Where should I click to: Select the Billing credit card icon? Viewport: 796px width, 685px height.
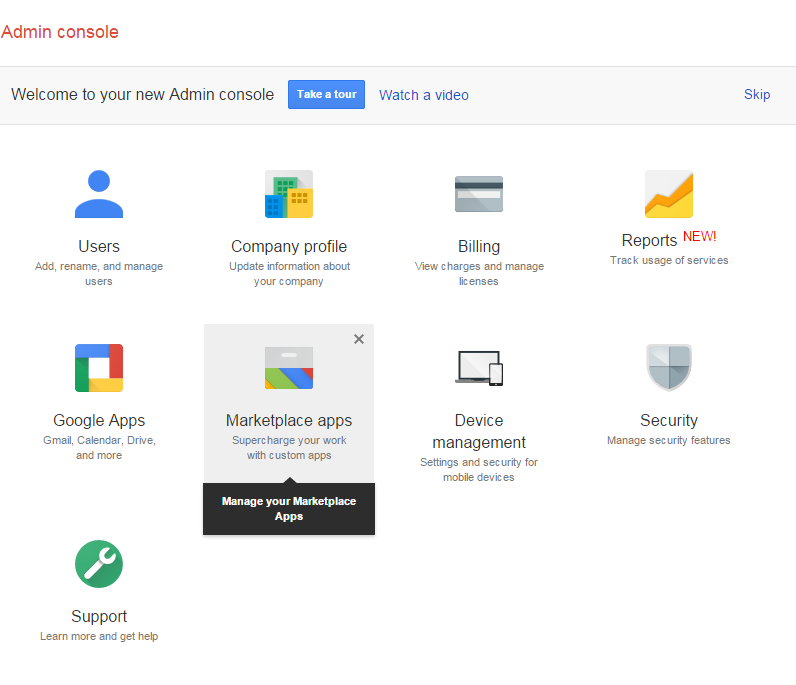coord(479,194)
